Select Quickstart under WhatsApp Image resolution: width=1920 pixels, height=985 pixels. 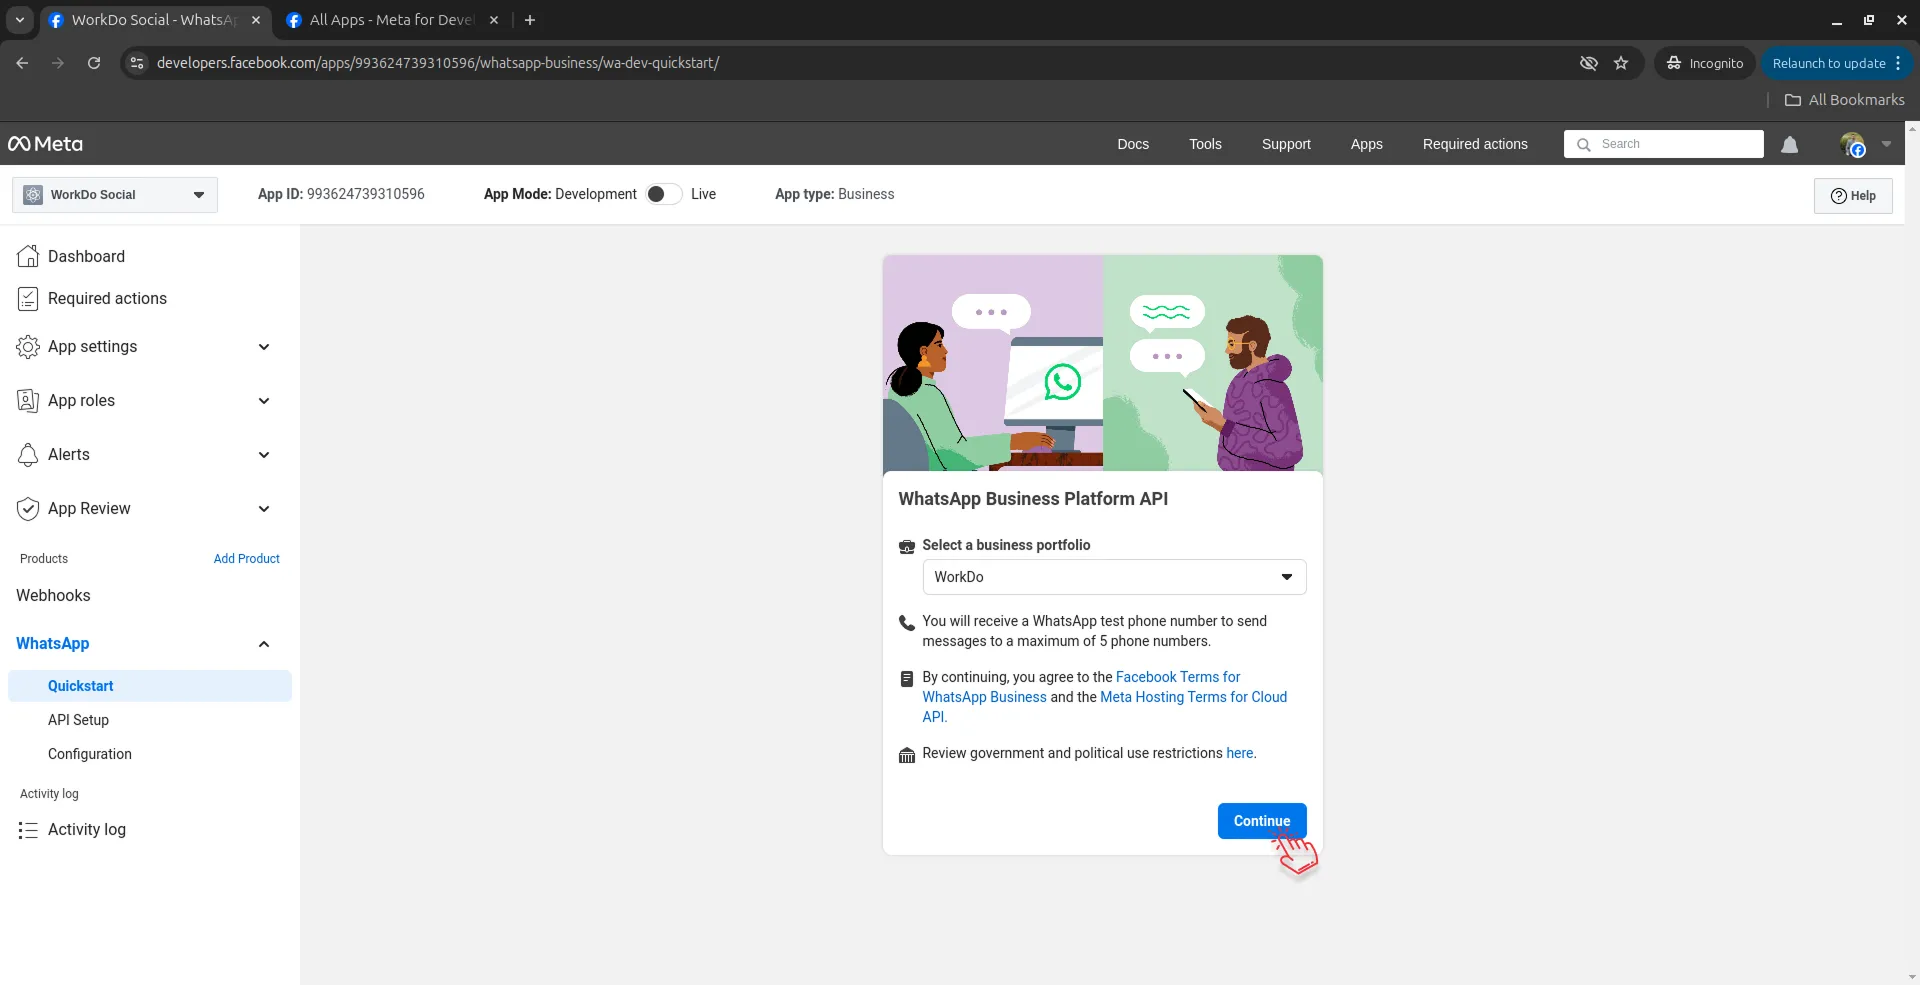click(150, 686)
